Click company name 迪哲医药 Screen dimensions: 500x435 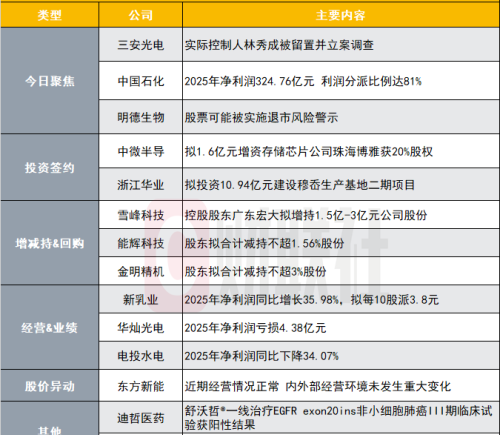(x=141, y=418)
